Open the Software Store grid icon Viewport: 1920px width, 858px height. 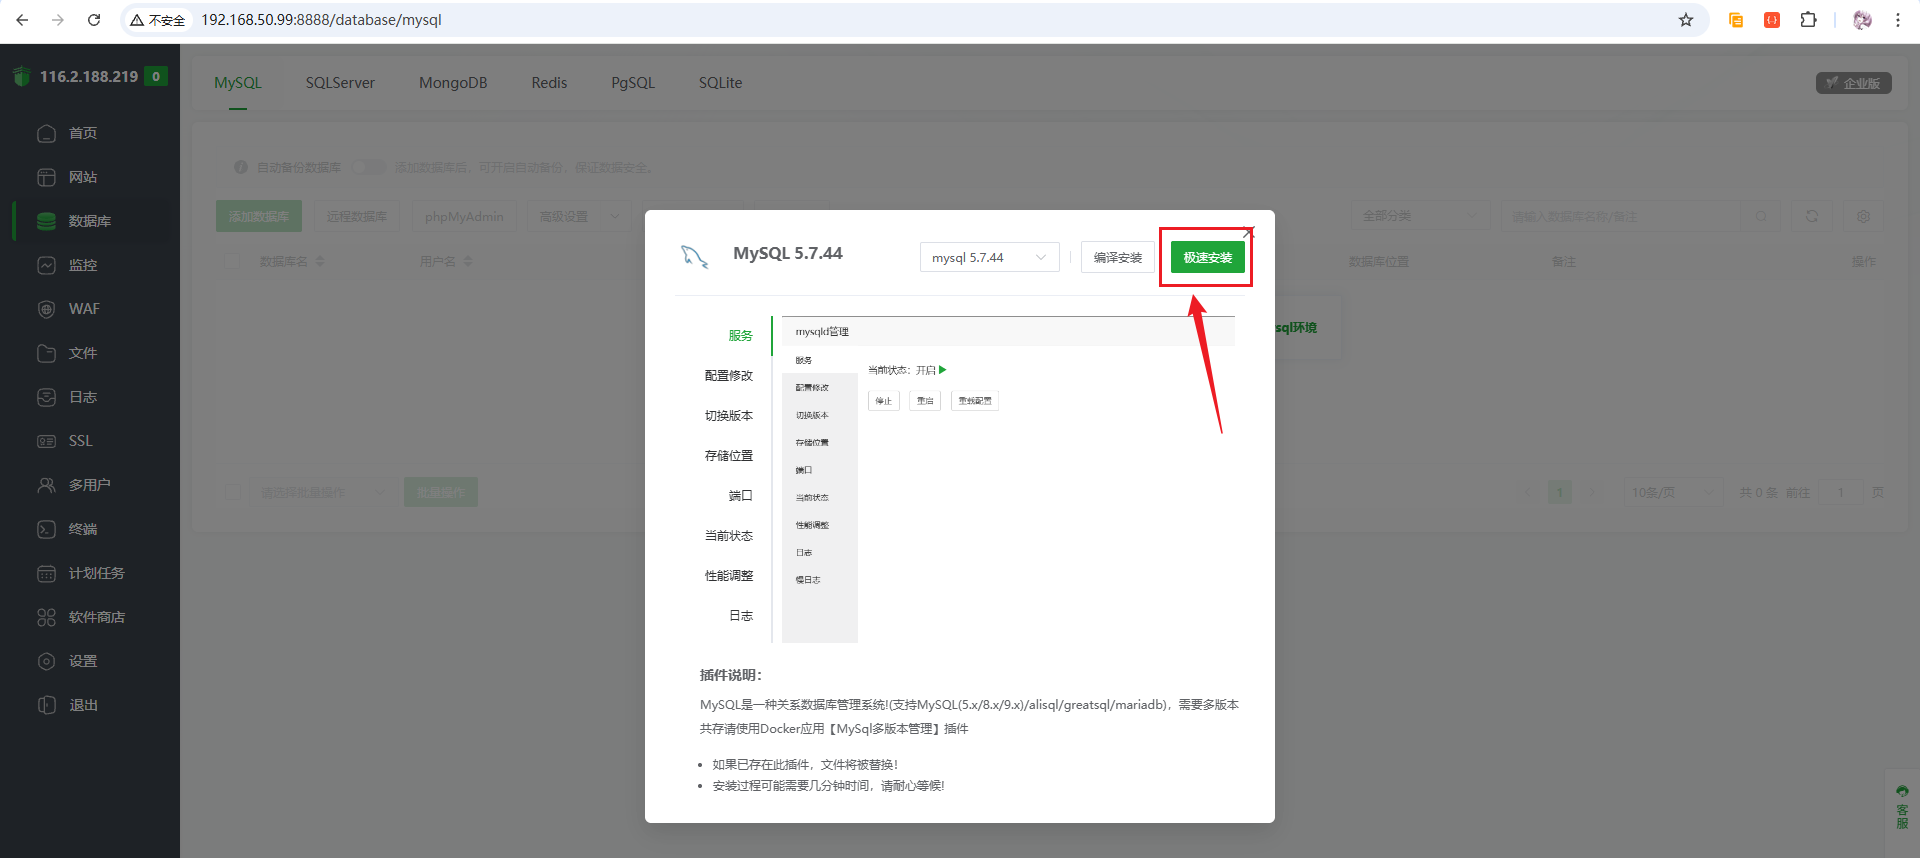pyautogui.click(x=46, y=617)
